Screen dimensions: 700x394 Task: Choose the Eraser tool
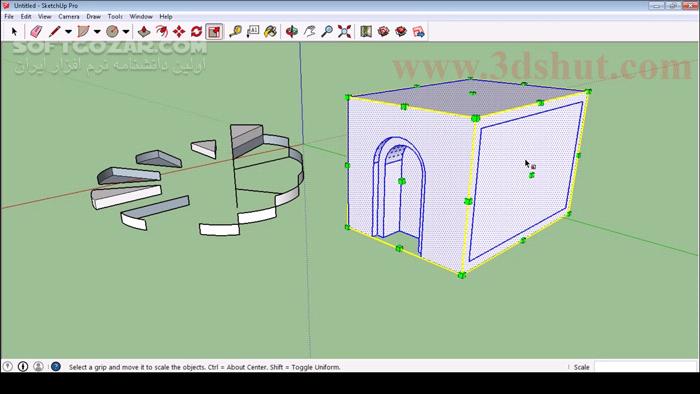(36, 32)
